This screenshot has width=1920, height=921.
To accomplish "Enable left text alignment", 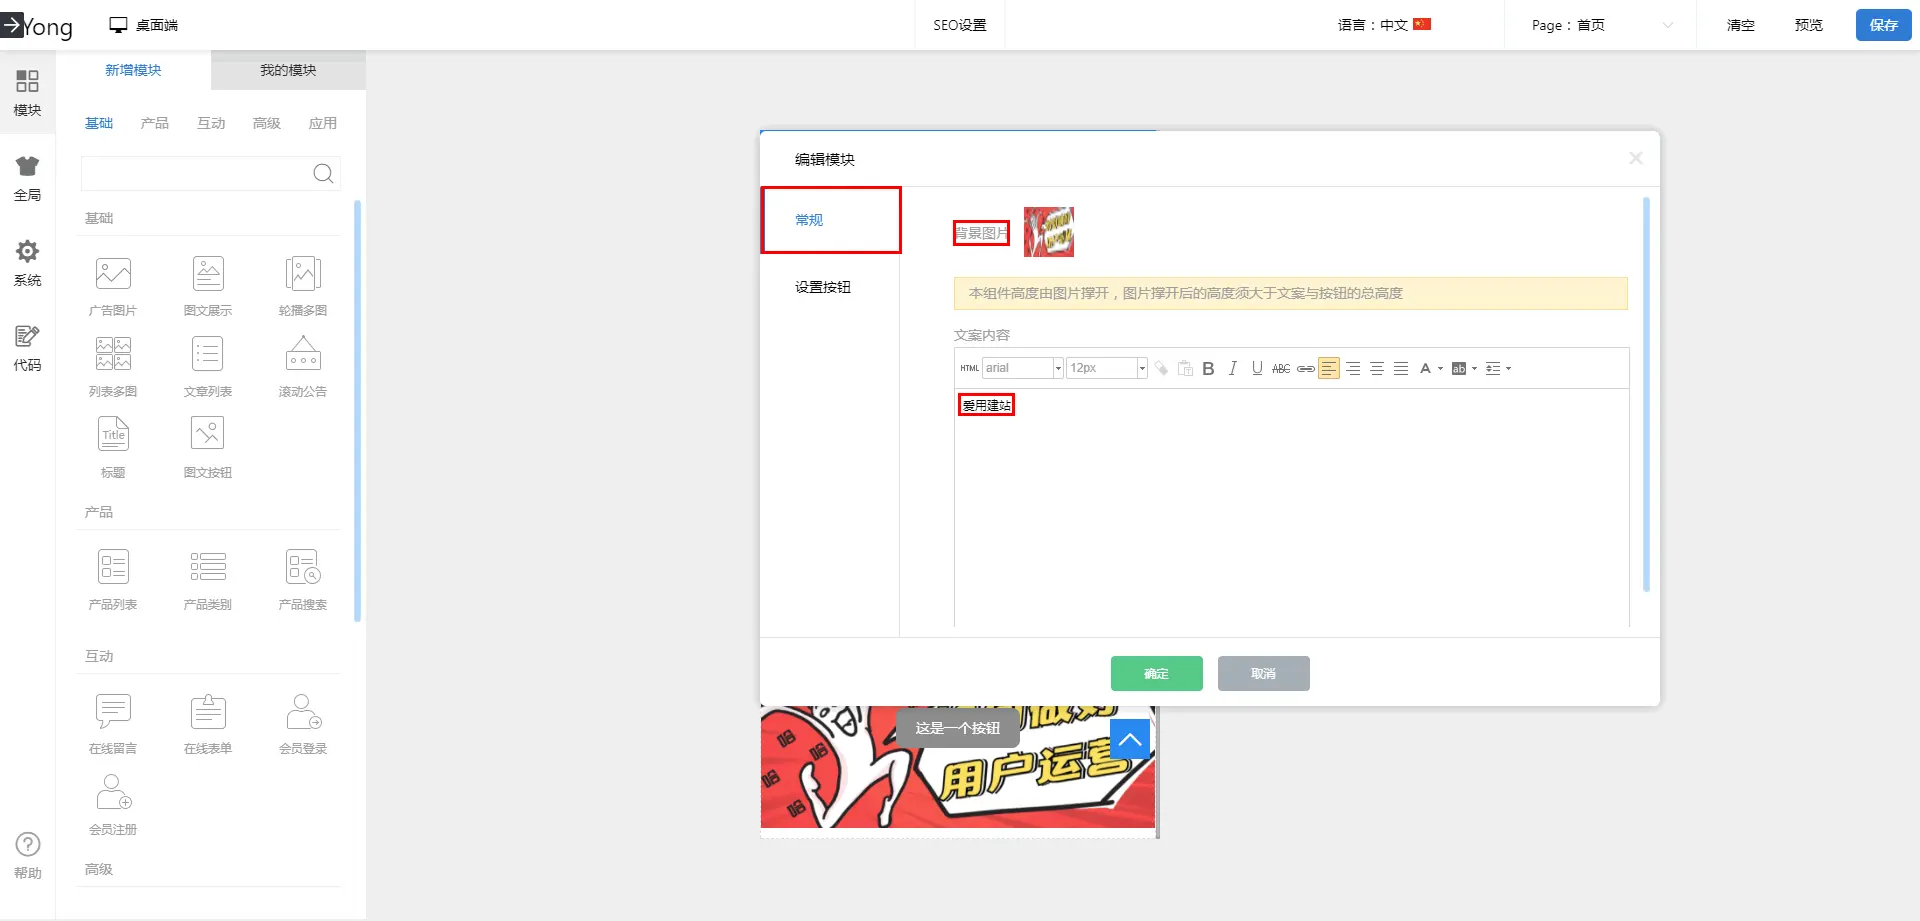I will tap(1328, 369).
